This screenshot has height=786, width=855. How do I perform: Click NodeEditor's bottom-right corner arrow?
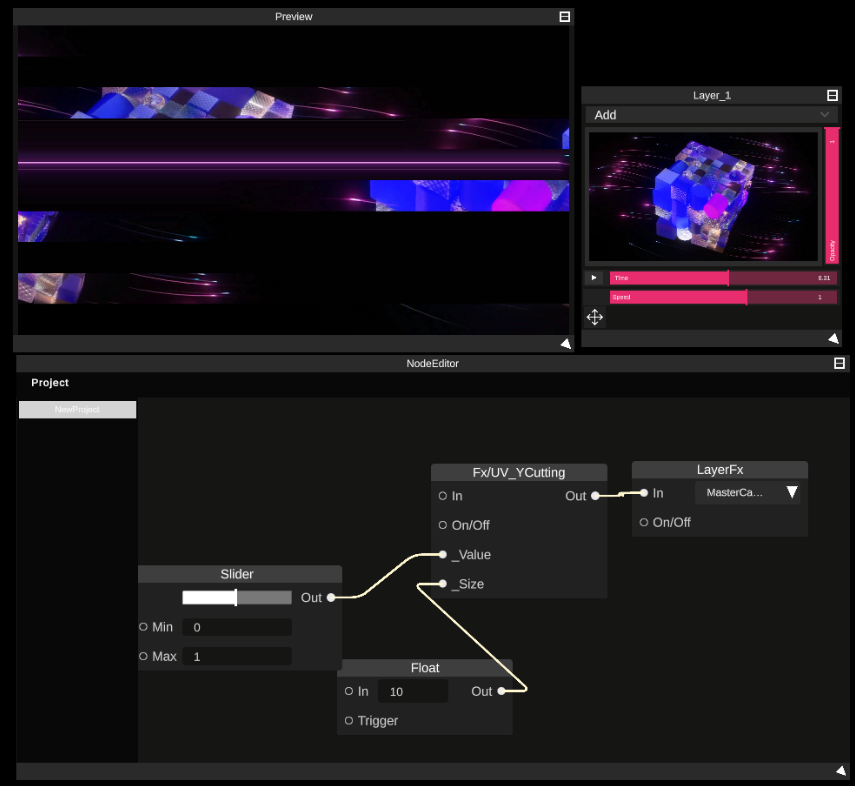[x=840, y=770]
